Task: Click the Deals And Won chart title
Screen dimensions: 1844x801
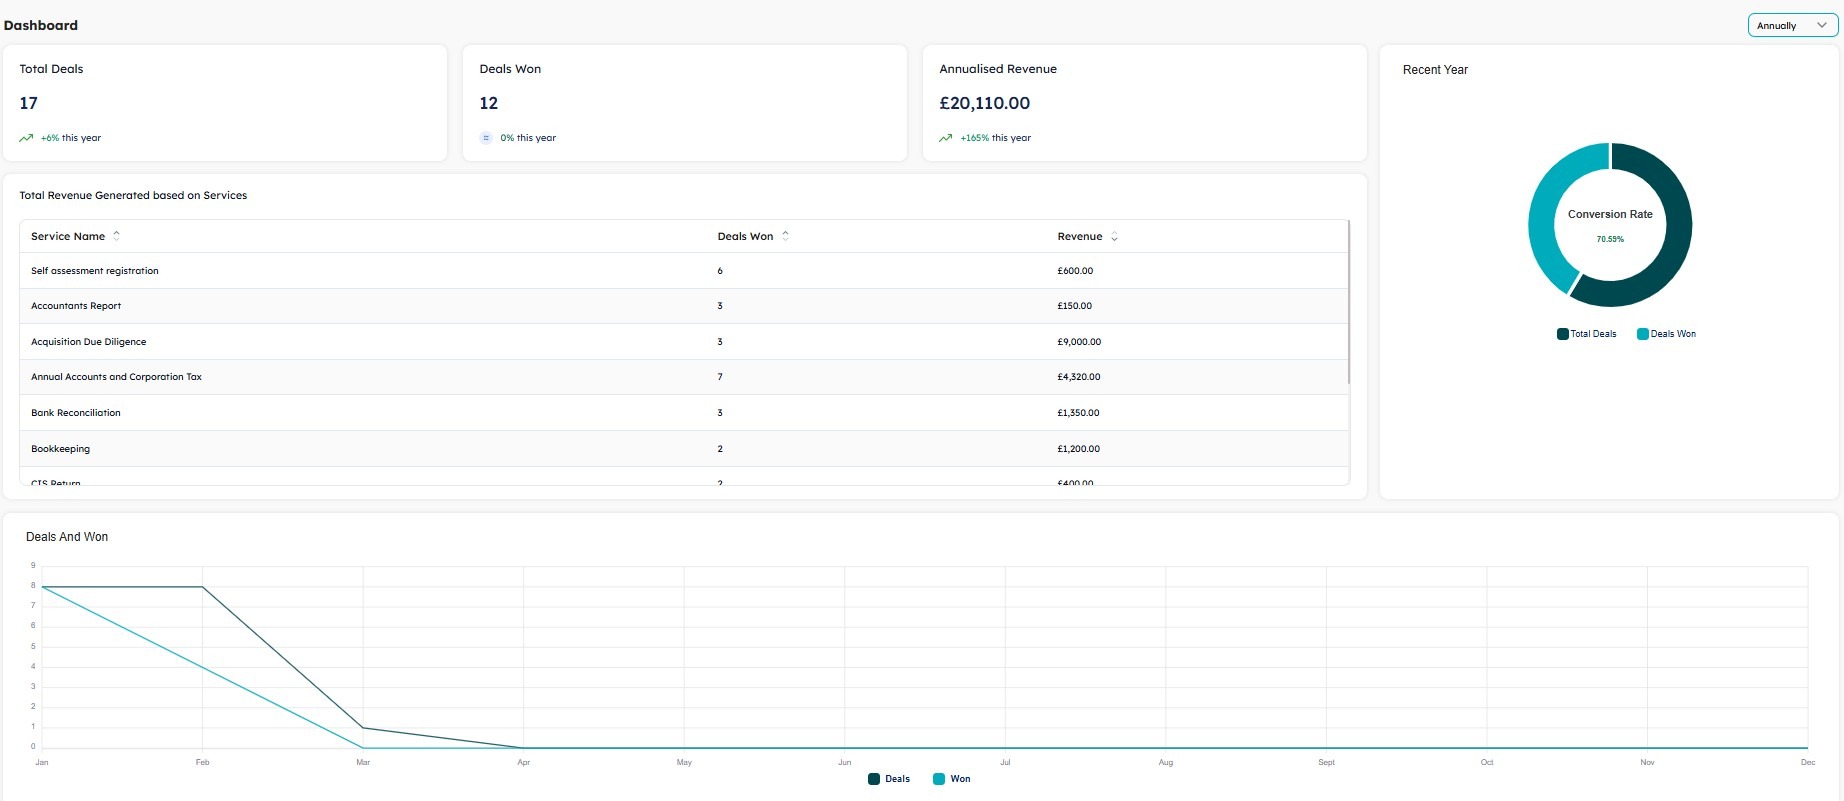Action: point(67,537)
